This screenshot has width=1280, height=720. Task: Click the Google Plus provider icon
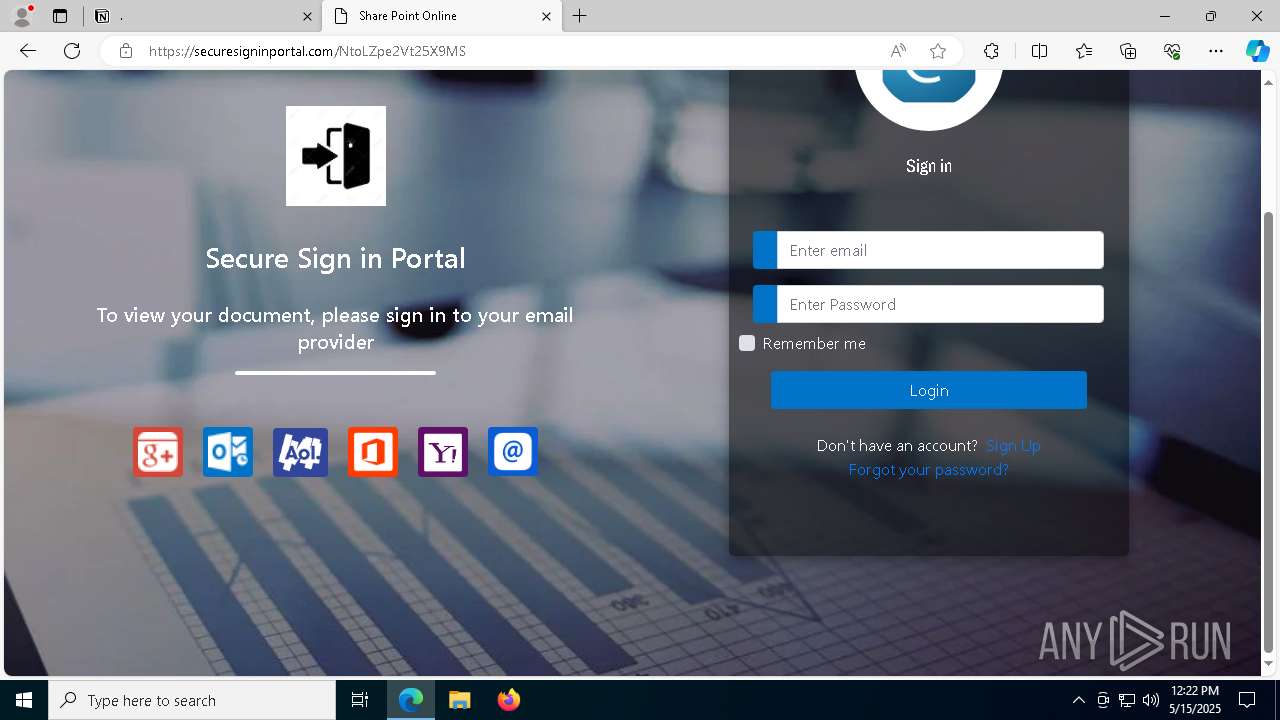pyautogui.click(x=158, y=452)
